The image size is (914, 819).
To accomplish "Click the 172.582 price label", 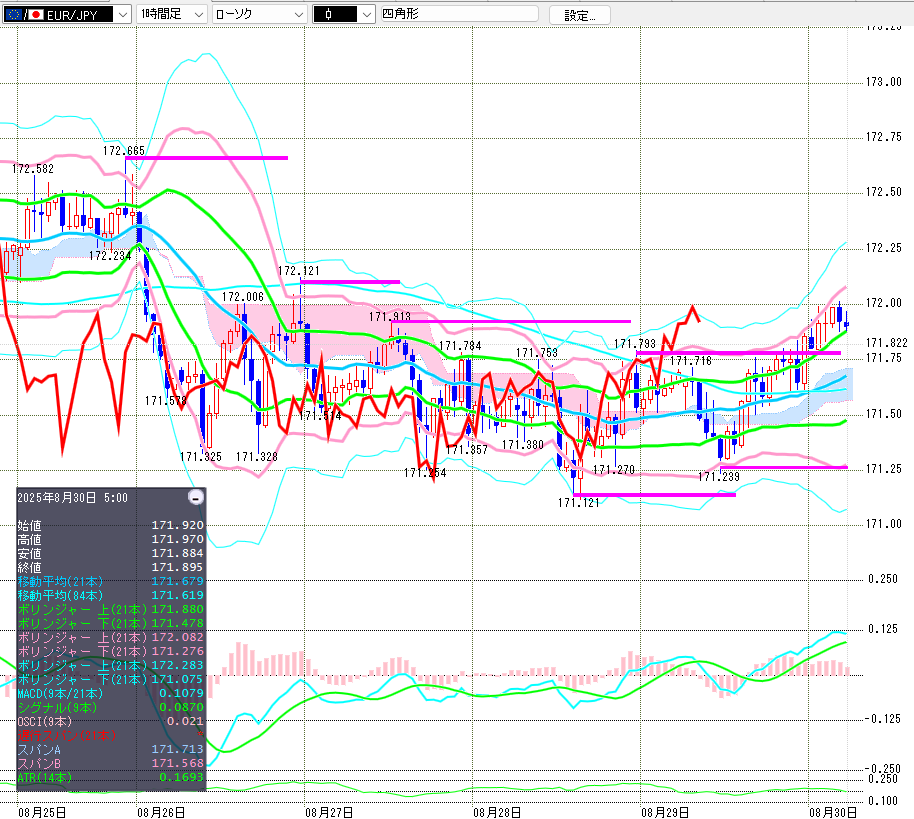I will (33, 169).
